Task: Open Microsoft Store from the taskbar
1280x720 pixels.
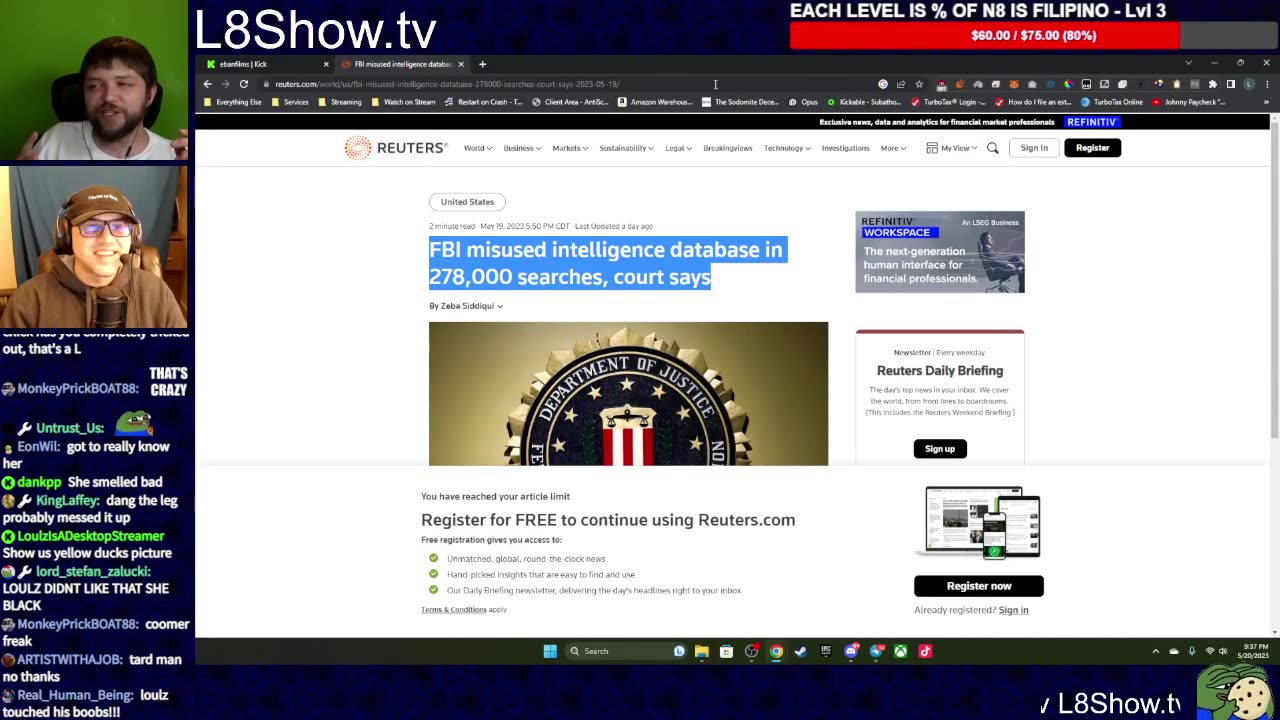Action: click(x=727, y=651)
